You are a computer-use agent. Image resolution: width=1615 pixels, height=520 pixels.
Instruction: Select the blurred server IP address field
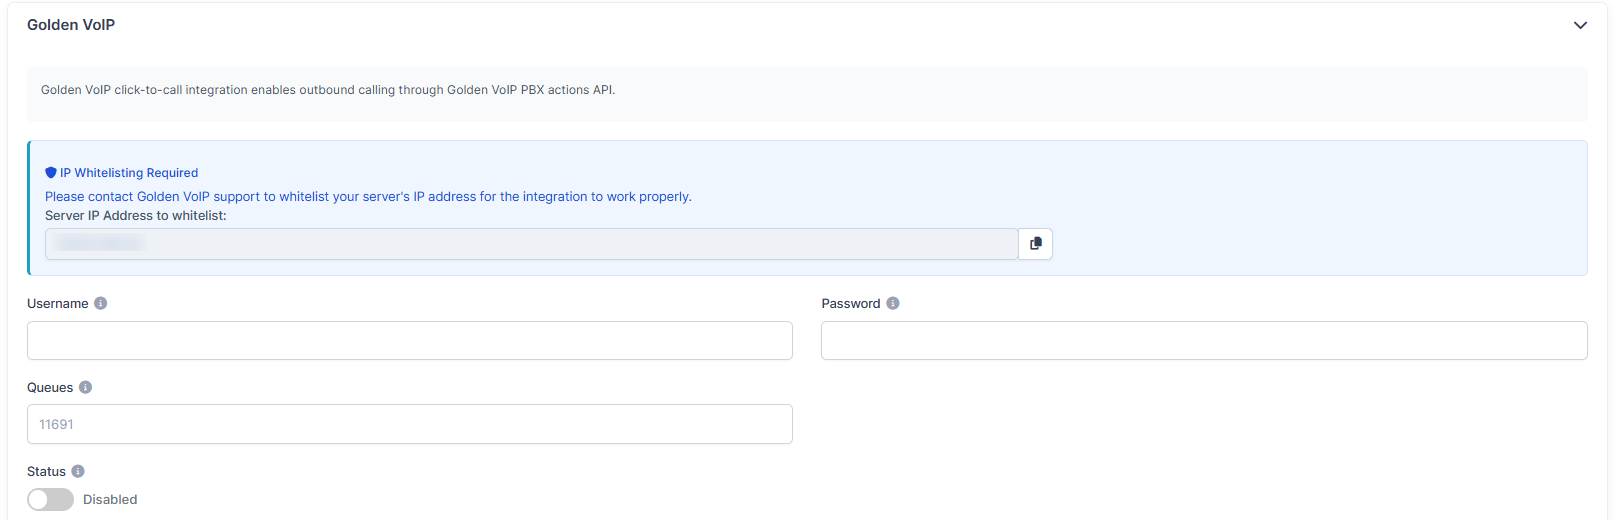coord(531,244)
